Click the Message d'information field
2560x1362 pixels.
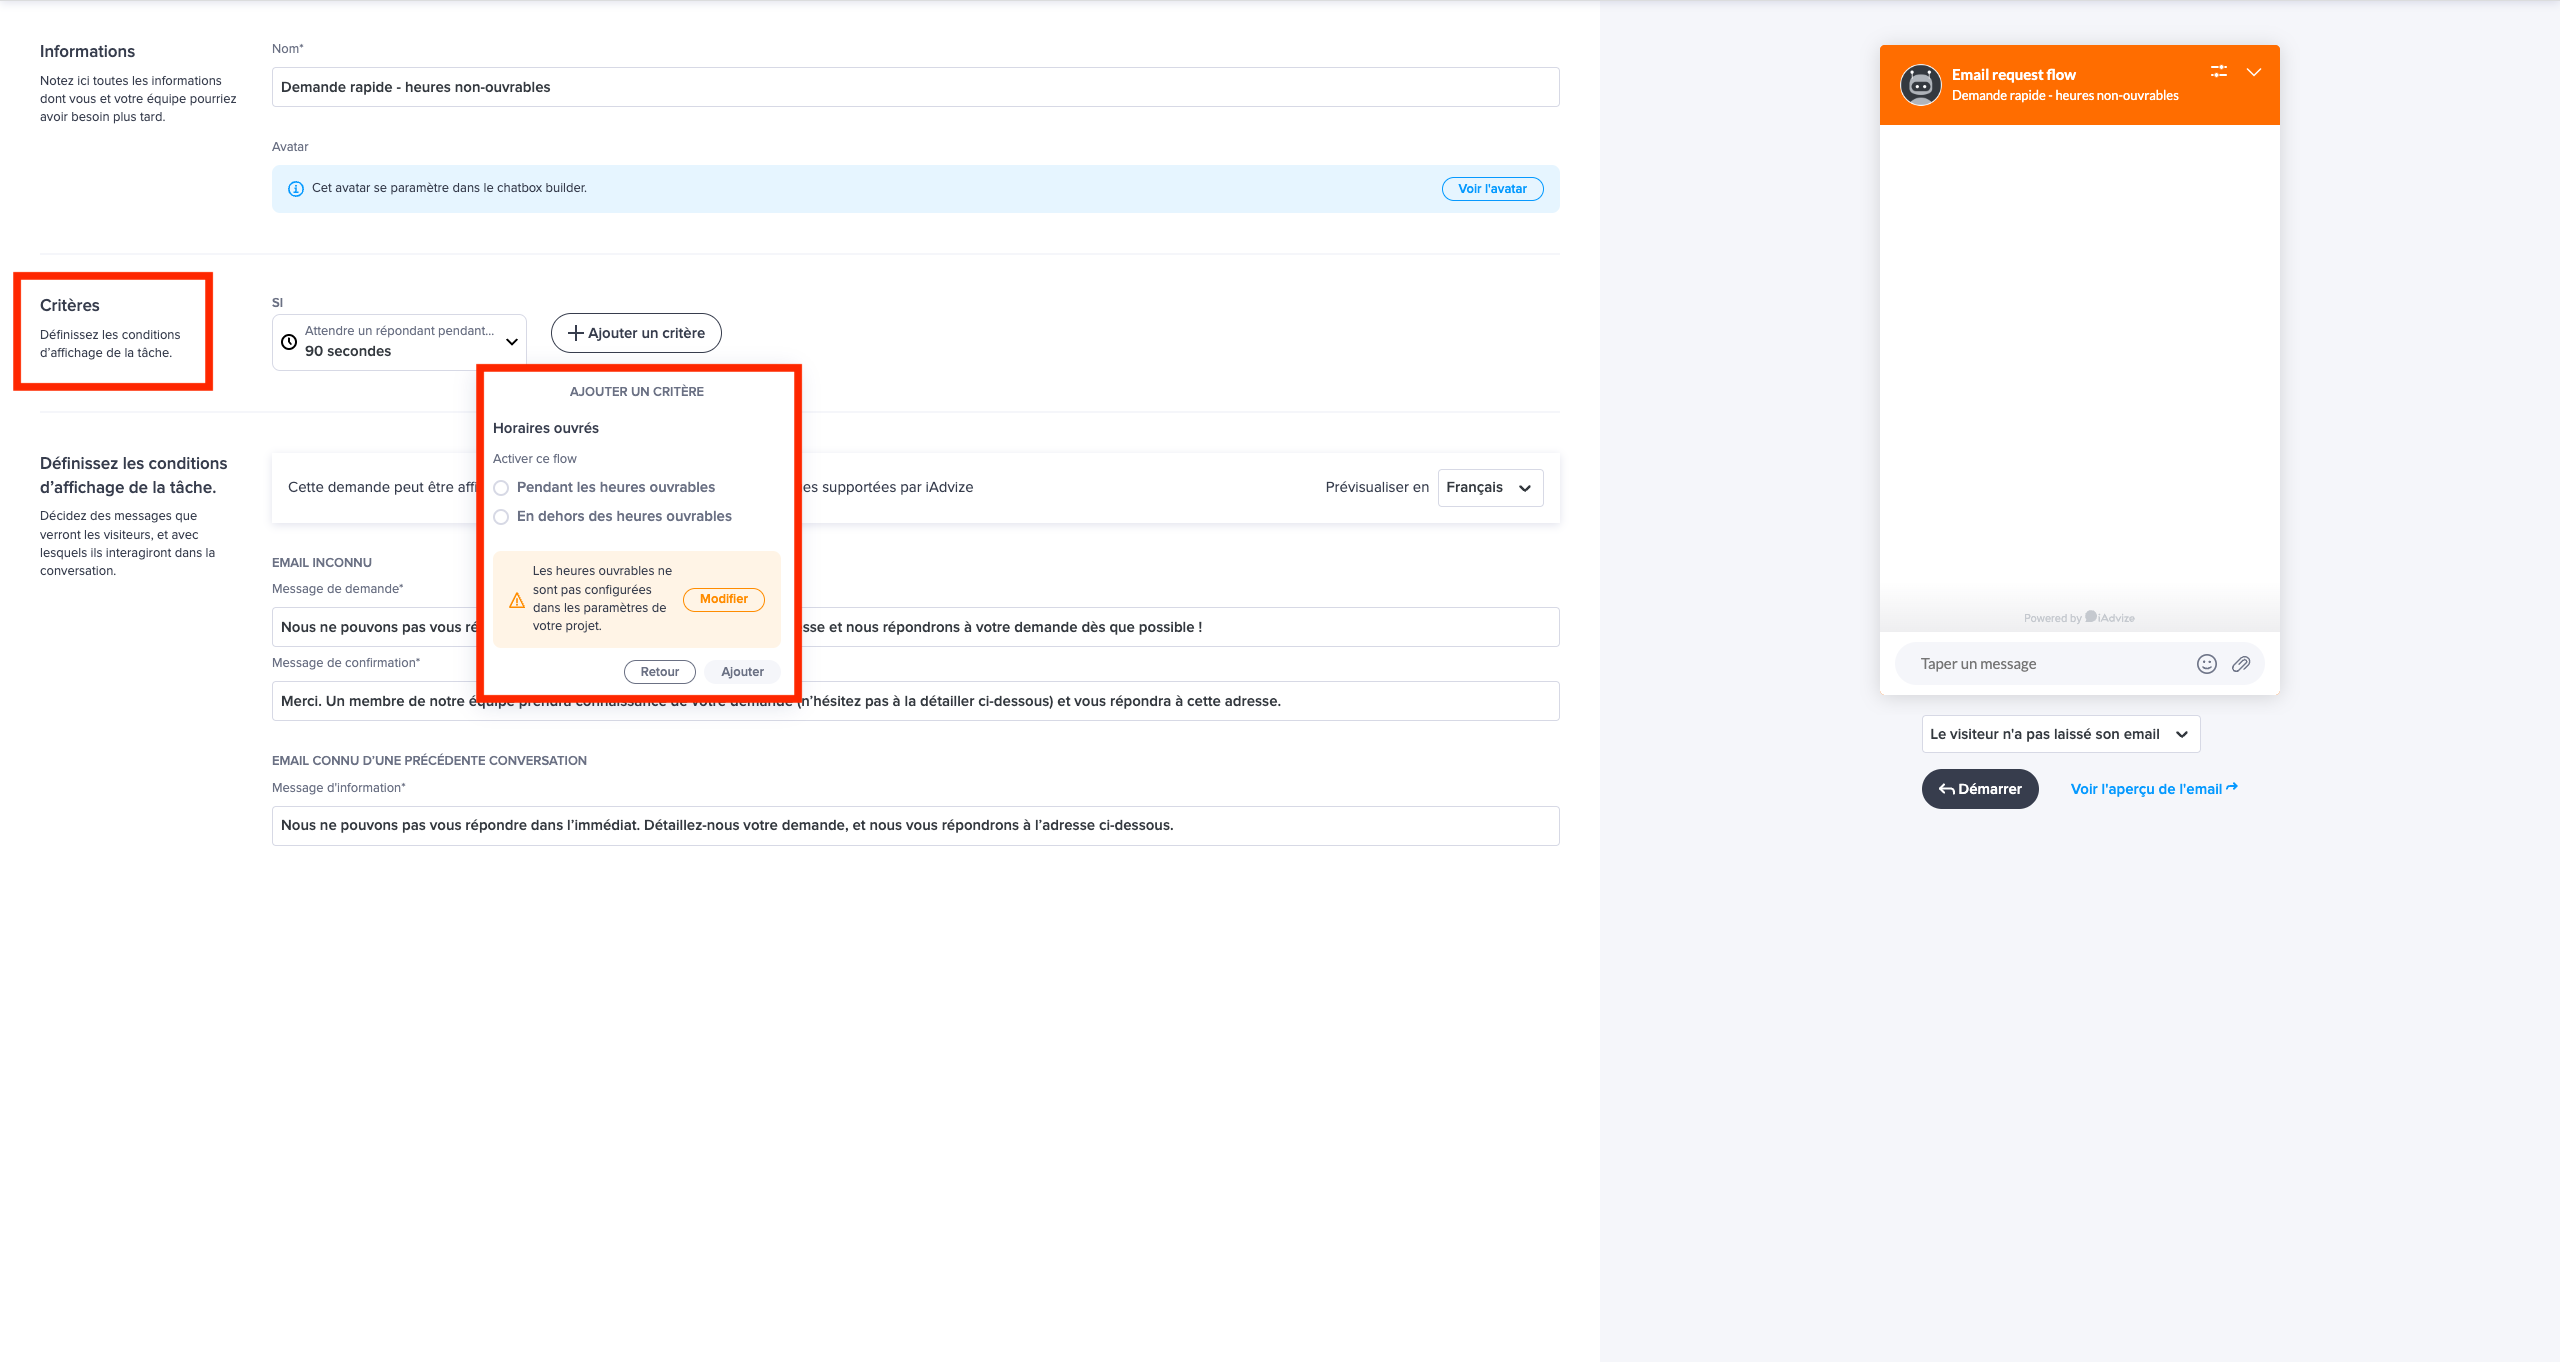915,826
